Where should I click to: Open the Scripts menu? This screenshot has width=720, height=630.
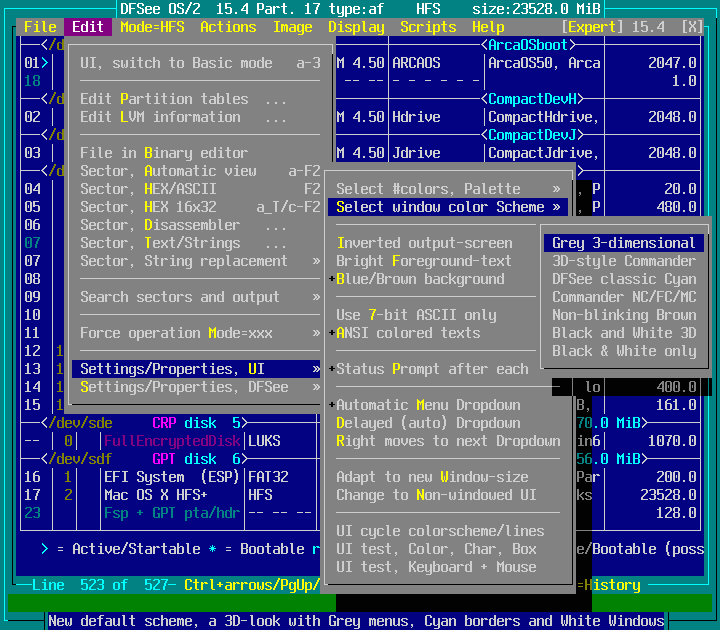point(428,27)
